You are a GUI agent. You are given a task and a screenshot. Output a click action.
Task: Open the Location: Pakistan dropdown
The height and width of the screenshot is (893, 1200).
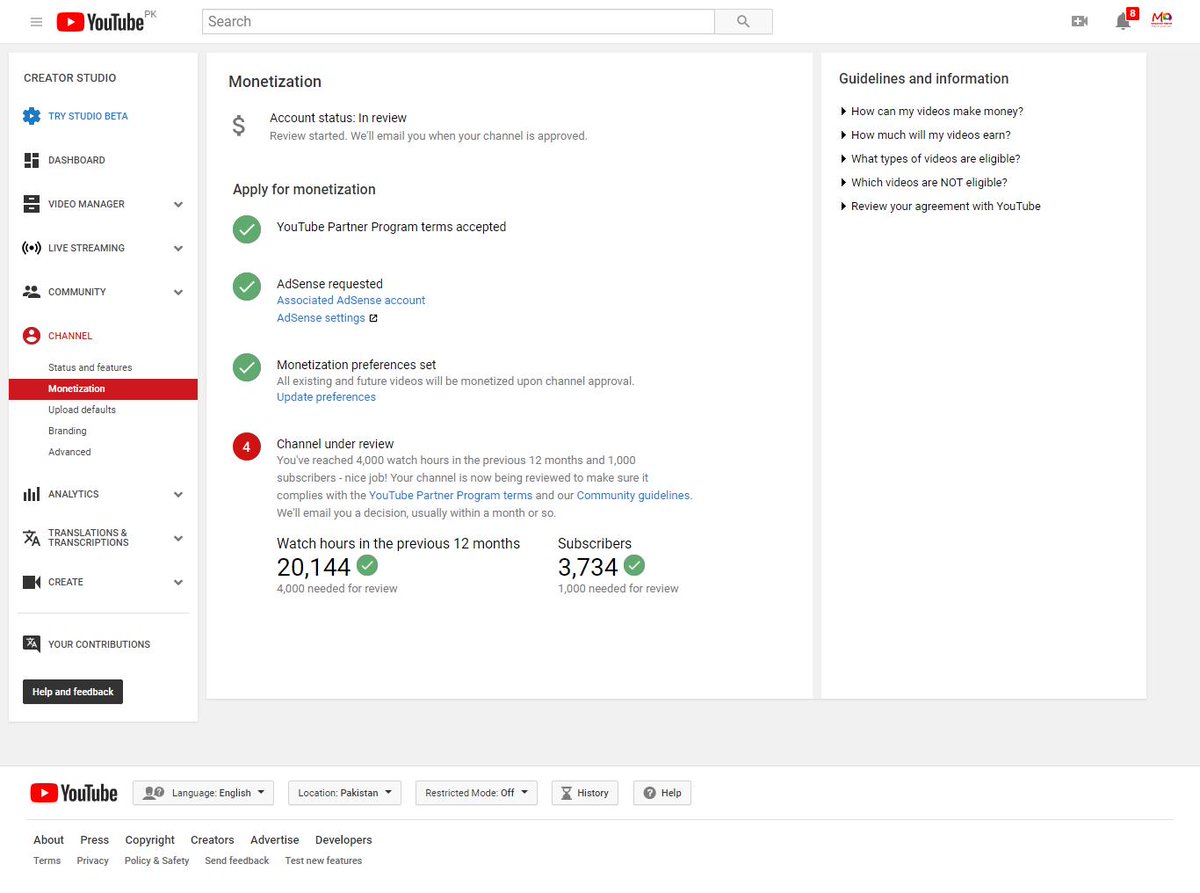345,793
